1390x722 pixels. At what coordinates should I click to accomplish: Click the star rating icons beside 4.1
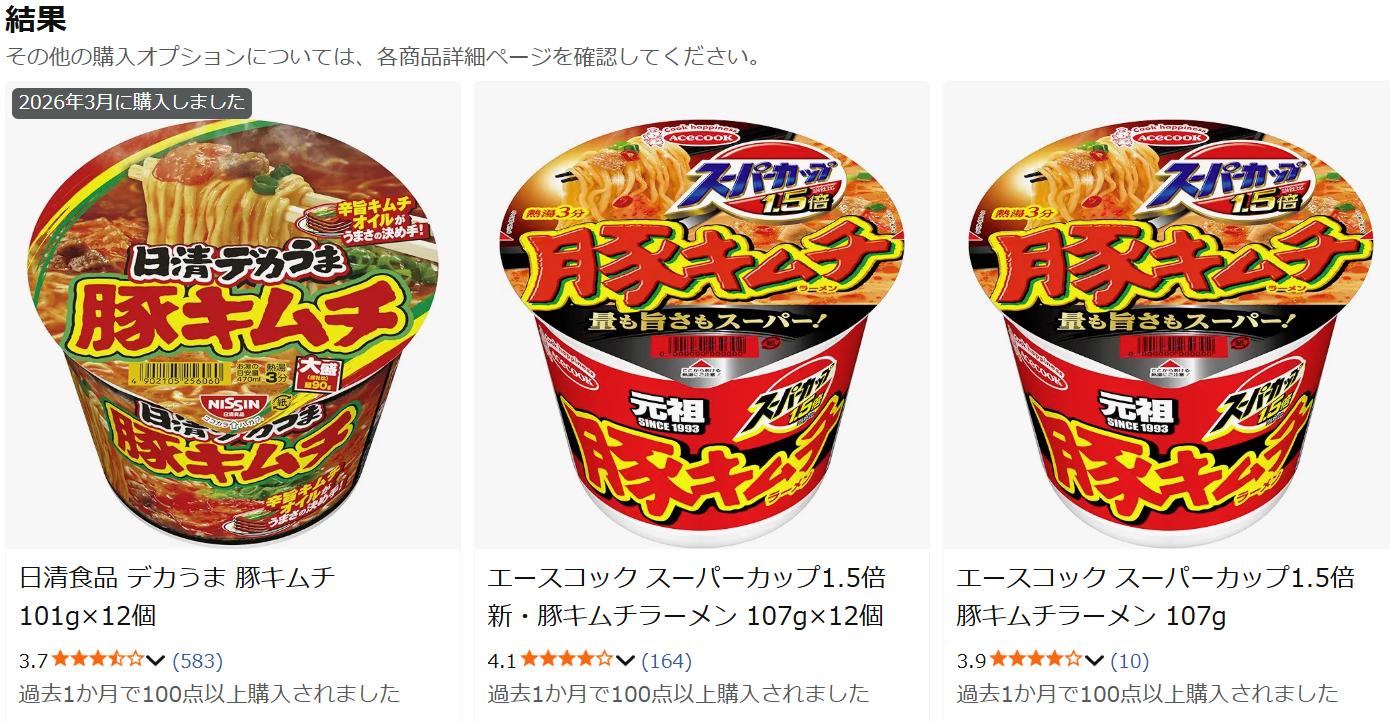pos(567,659)
